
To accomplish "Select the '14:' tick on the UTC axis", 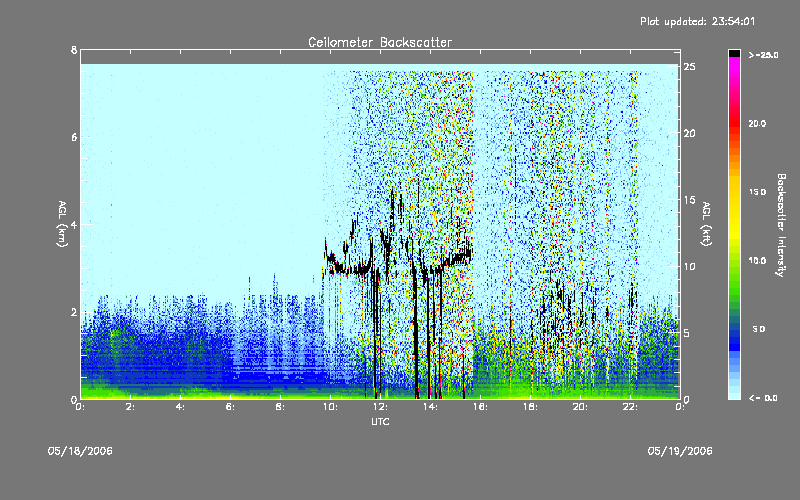I will pyautogui.click(x=431, y=407).
